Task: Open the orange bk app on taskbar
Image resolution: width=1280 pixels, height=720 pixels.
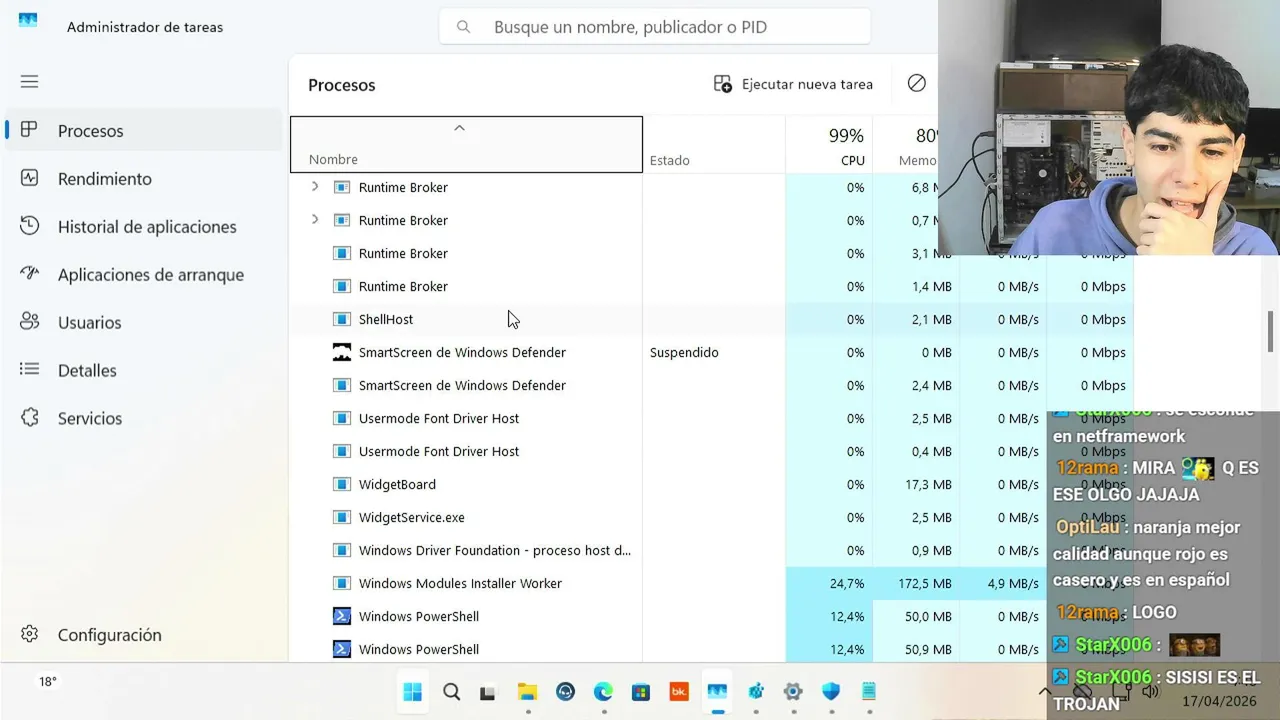Action: pyautogui.click(x=679, y=691)
